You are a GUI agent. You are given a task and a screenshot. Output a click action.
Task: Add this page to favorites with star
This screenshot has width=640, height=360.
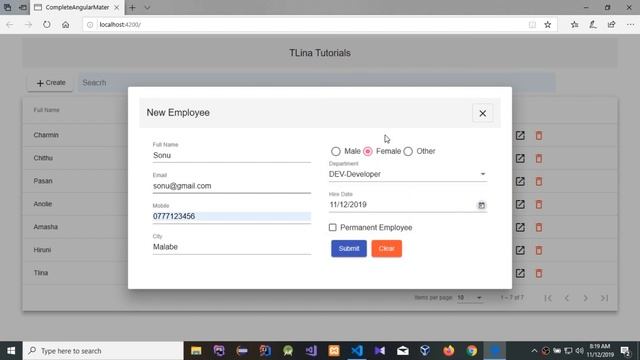click(x=548, y=24)
